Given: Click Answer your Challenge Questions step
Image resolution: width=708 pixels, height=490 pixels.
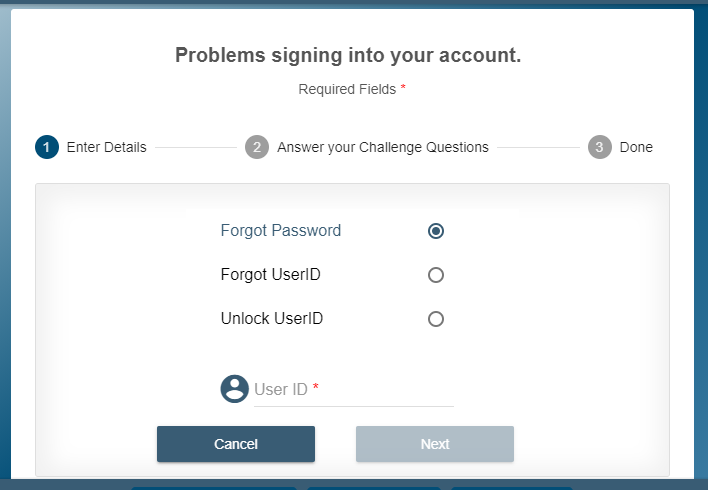Looking at the screenshot, I should pyautogui.click(x=382, y=147).
